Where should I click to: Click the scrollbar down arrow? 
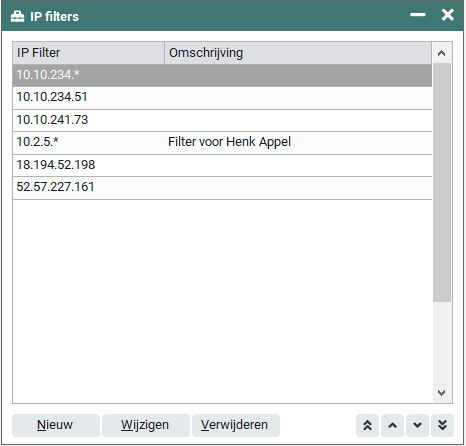pyautogui.click(x=442, y=393)
